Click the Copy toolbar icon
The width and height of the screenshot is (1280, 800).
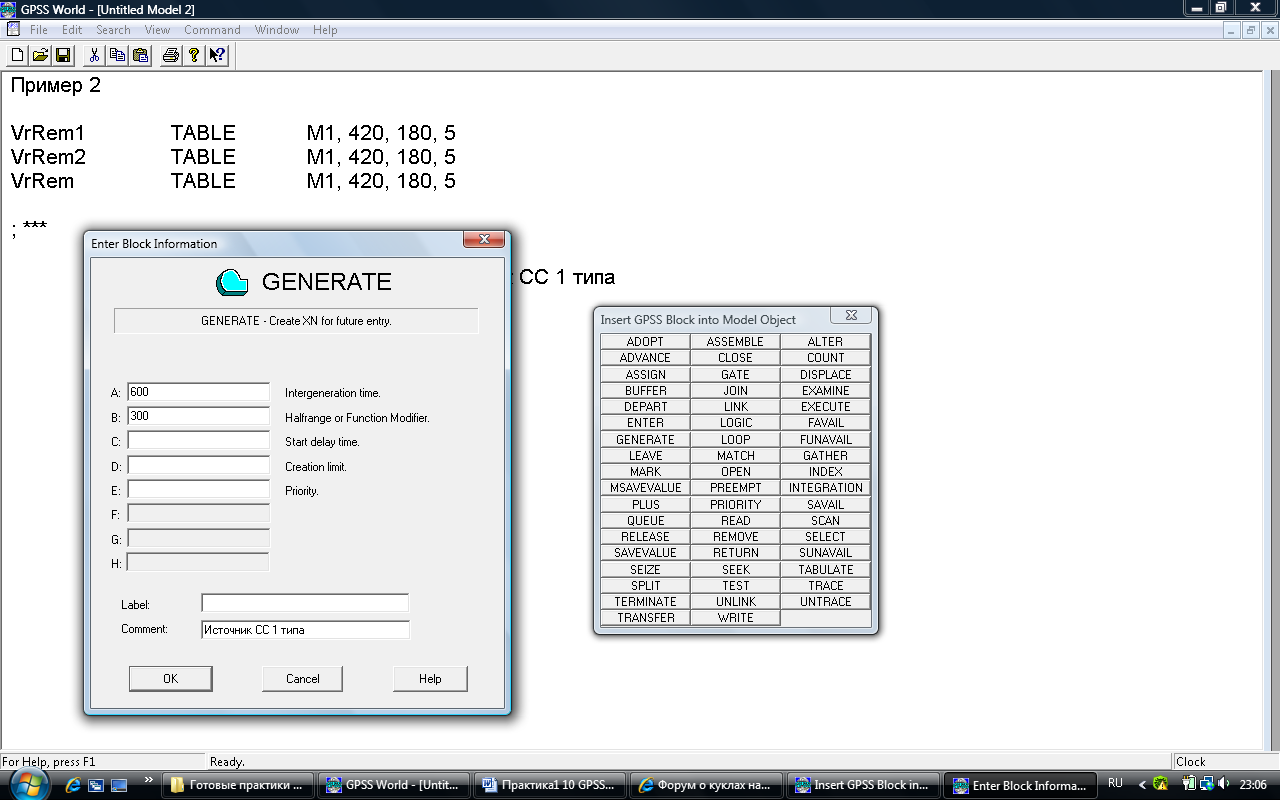coord(117,55)
